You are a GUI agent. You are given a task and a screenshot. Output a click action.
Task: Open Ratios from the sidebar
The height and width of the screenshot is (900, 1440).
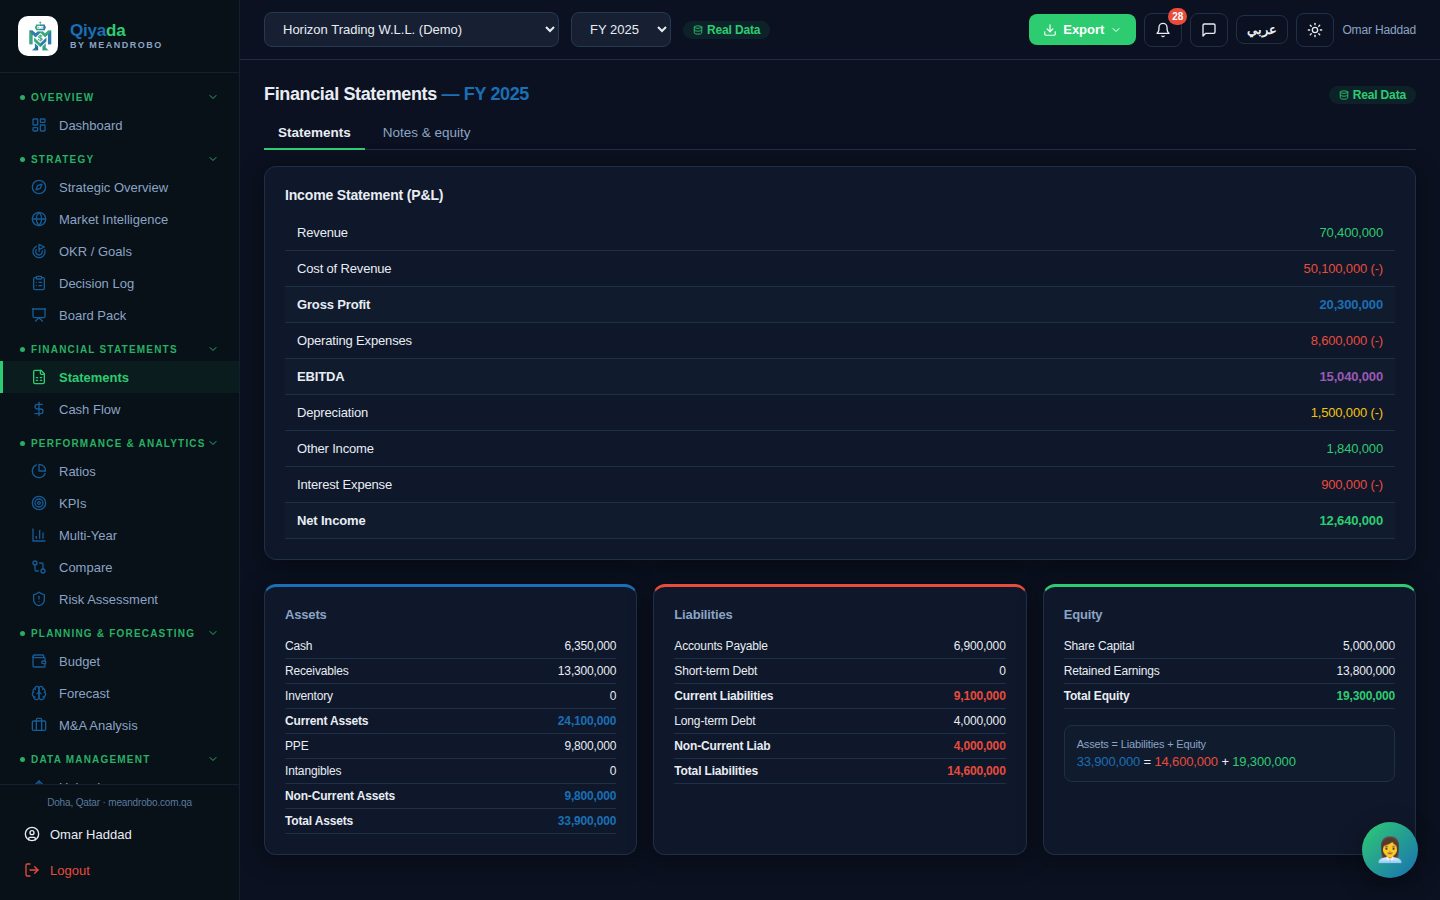tap(77, 471)
